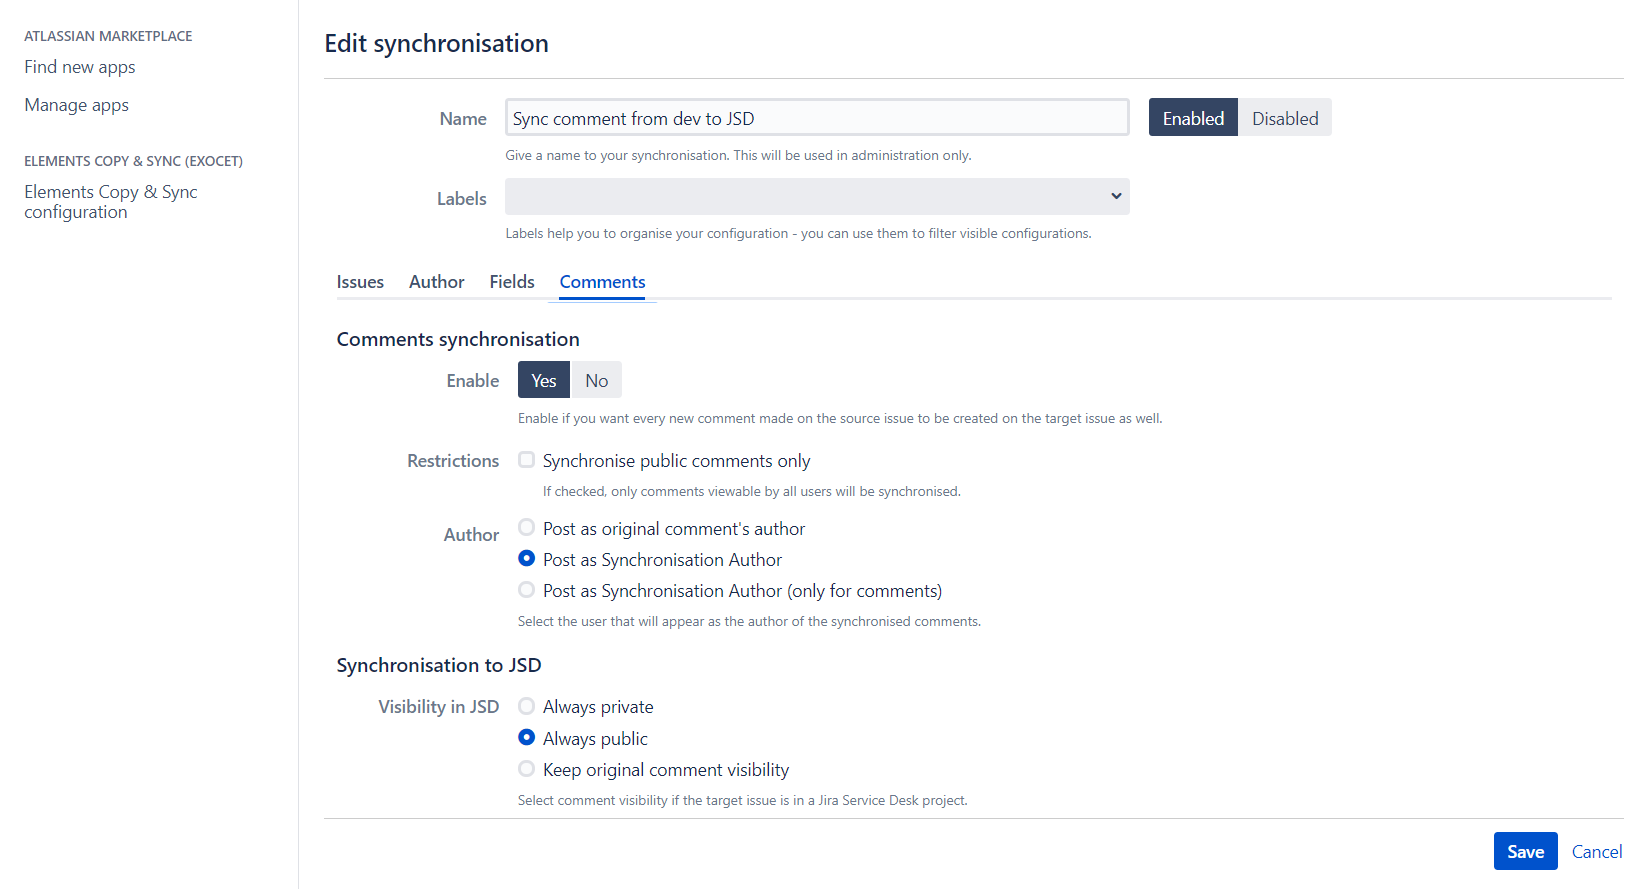Switch to the Issues tab
This screenshot has width=1646, height=889.
point(360,281)
